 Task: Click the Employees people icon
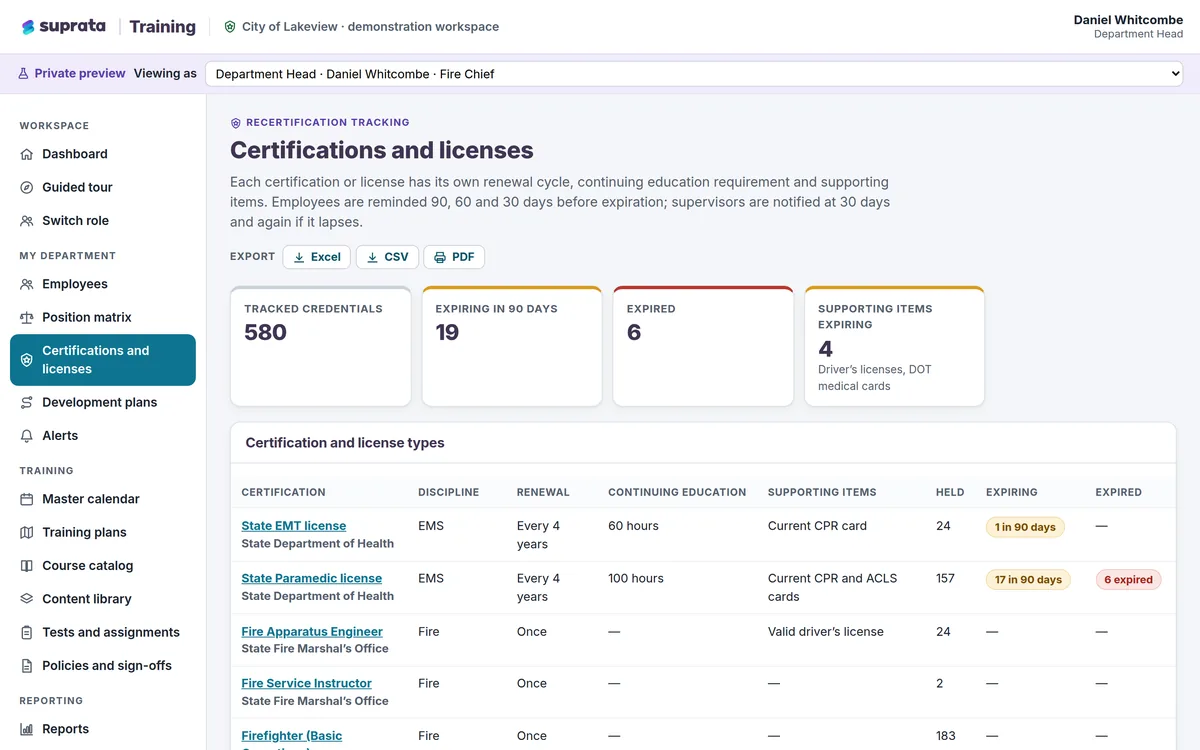[27, 284]
